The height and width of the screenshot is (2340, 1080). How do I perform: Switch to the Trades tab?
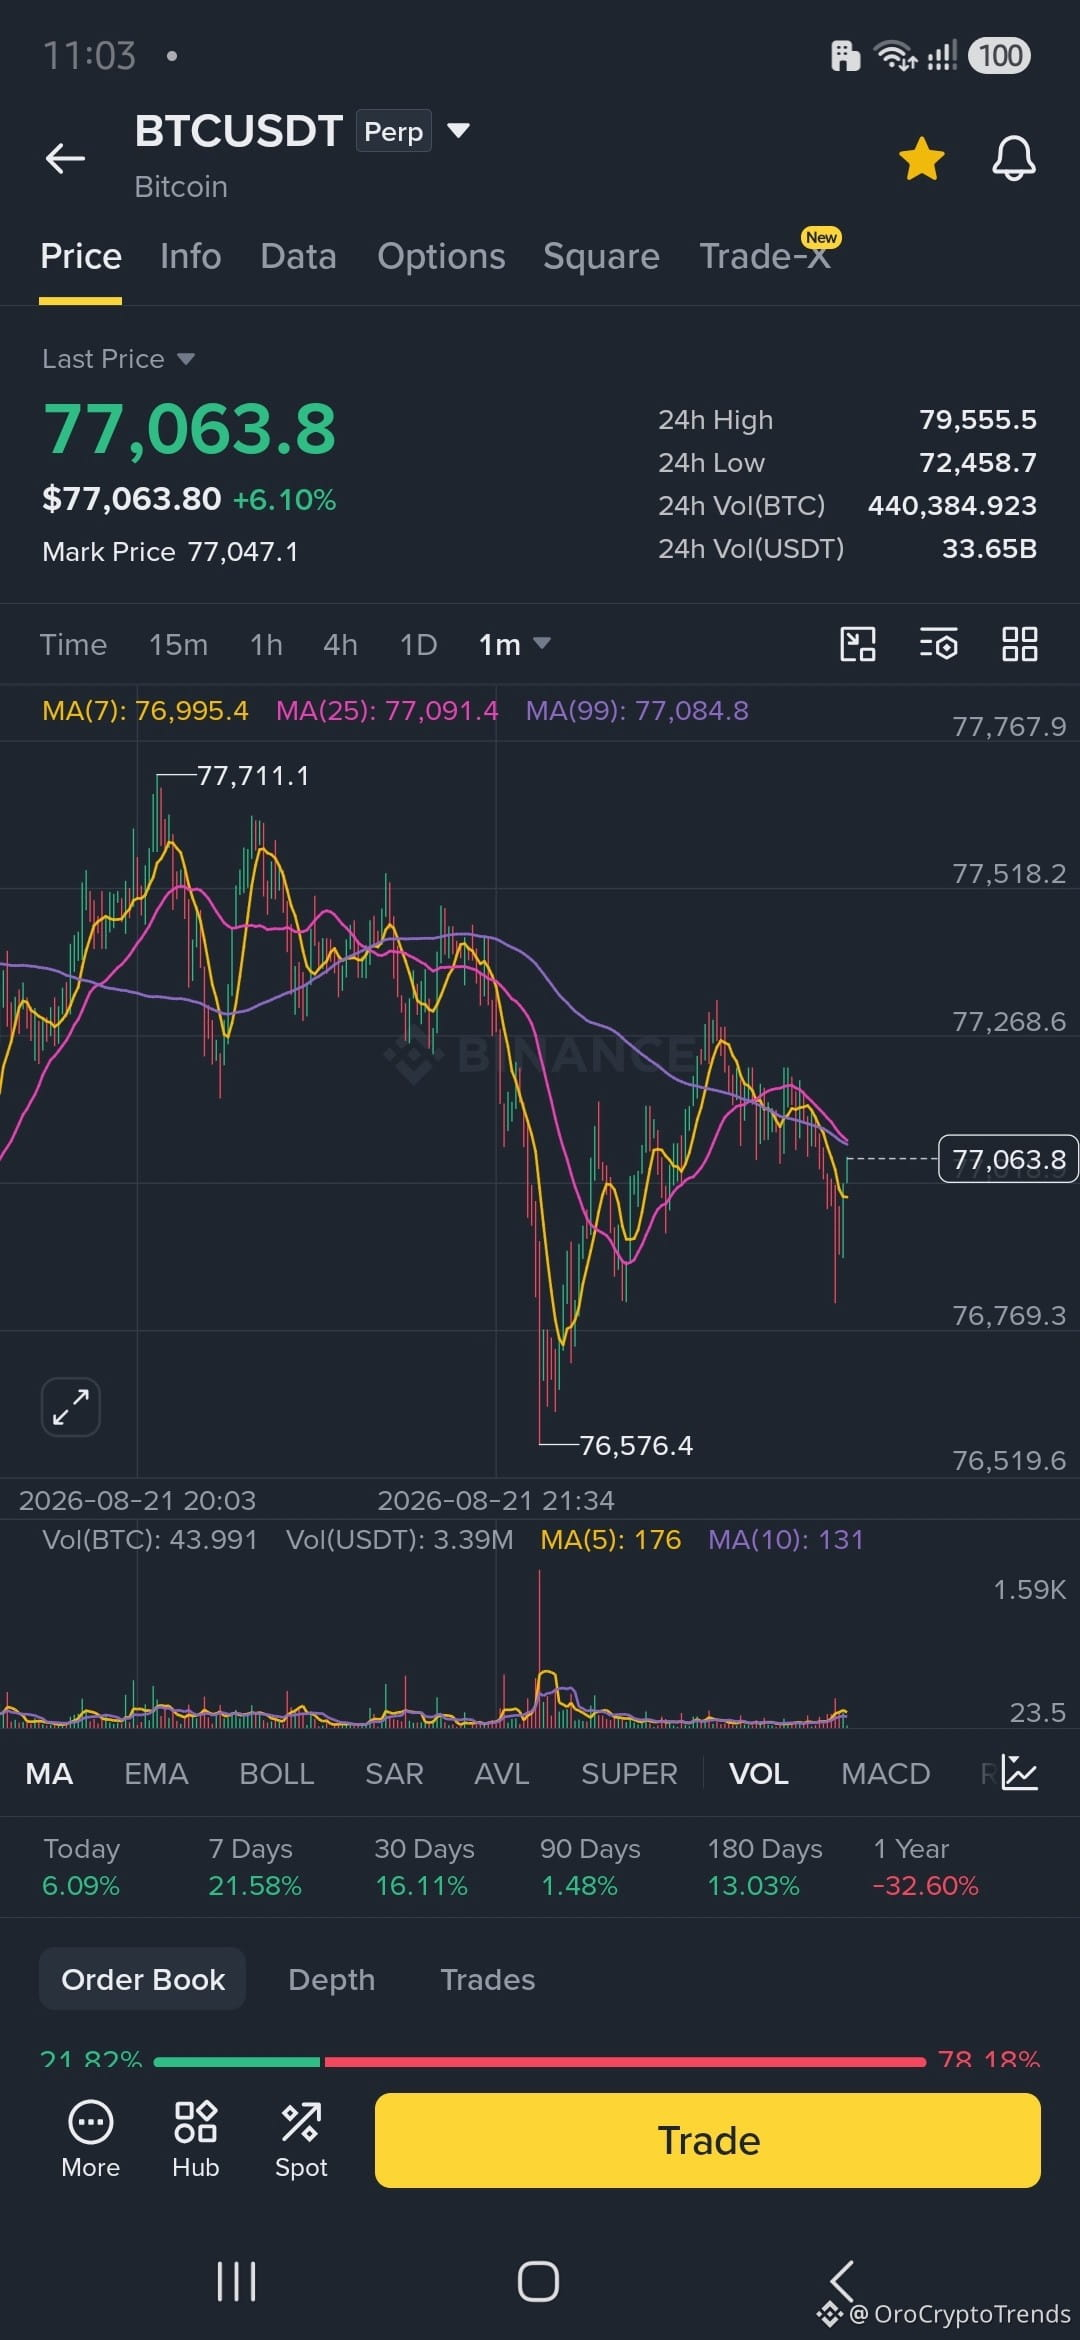click(x=488, y=1979)
